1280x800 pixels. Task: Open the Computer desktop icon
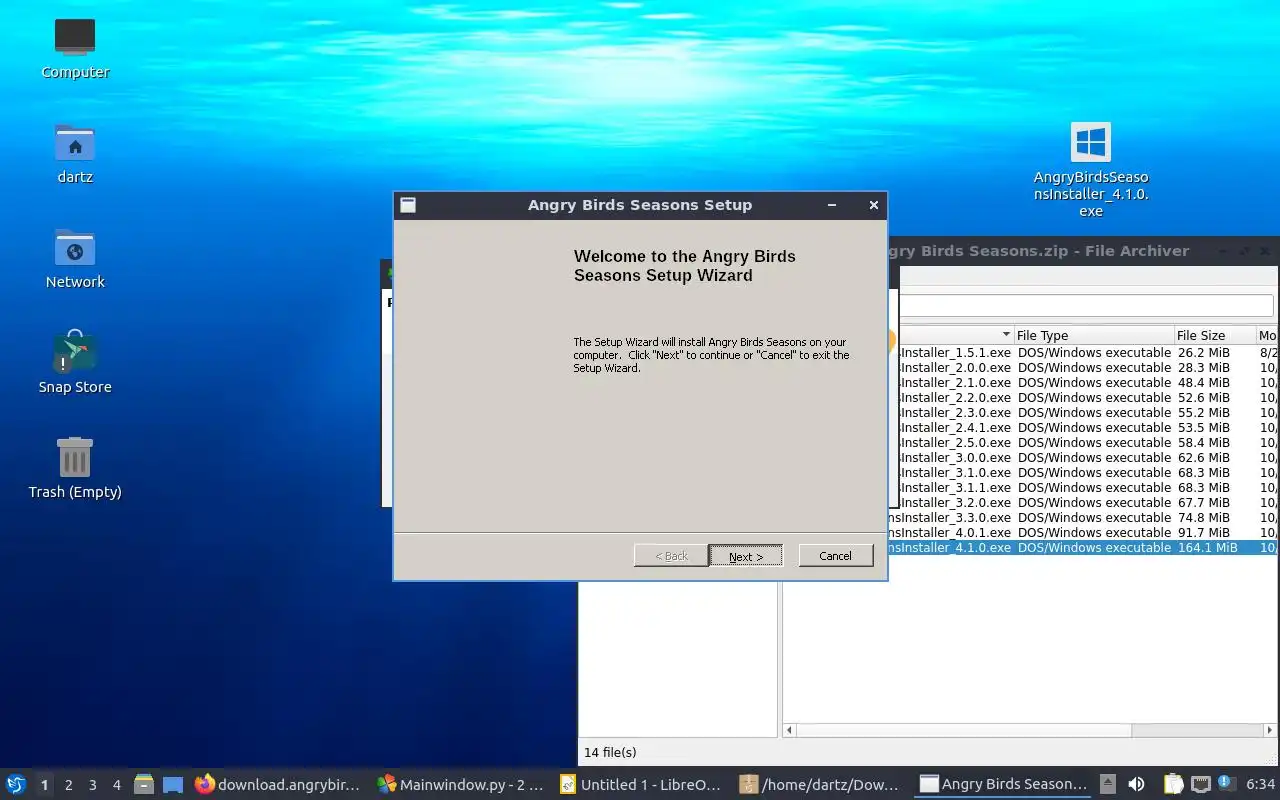tap(75, 48)
